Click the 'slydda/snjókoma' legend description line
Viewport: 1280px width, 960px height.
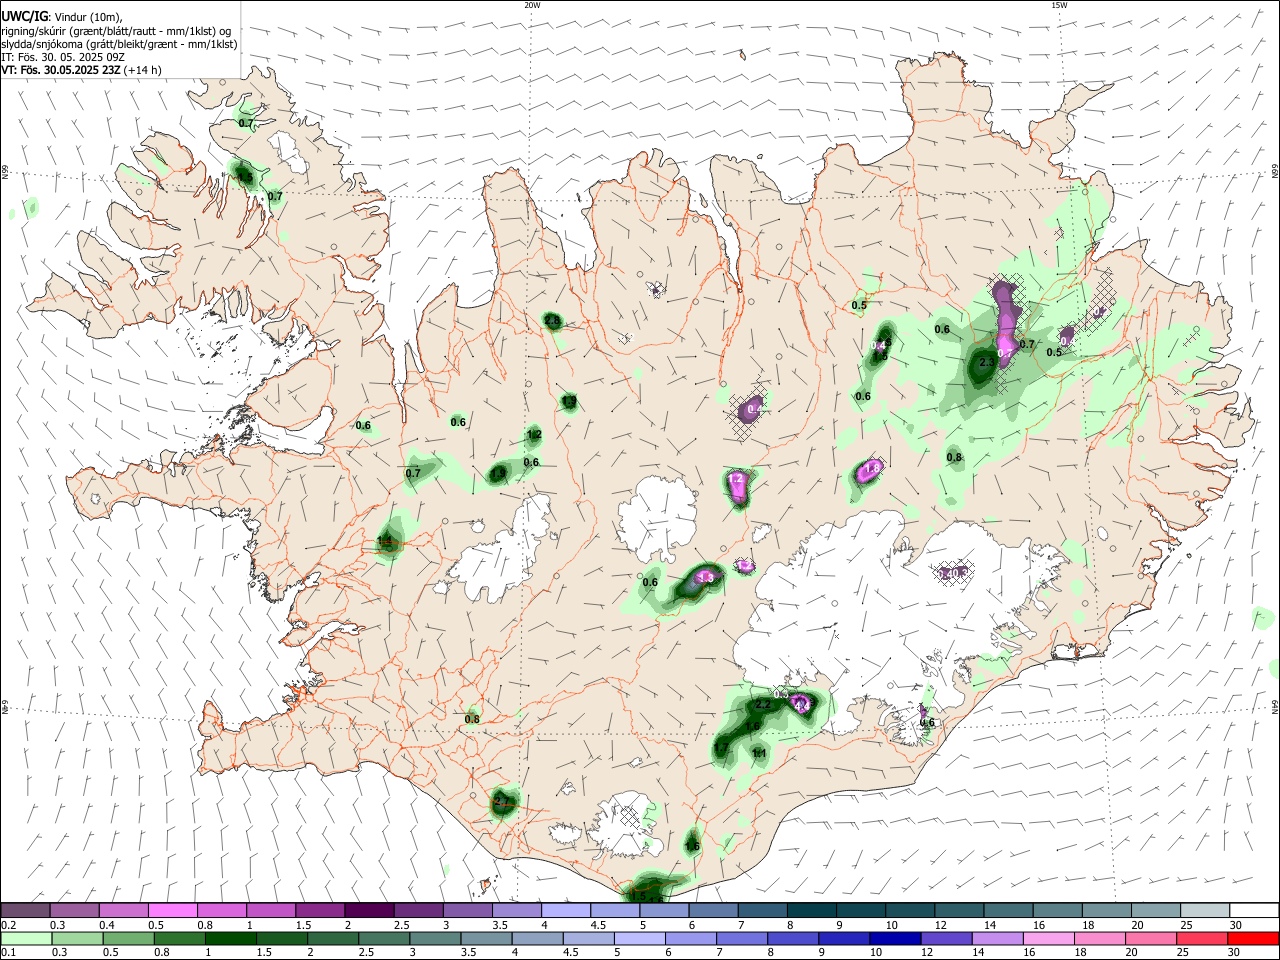click(x=120, y=44)
